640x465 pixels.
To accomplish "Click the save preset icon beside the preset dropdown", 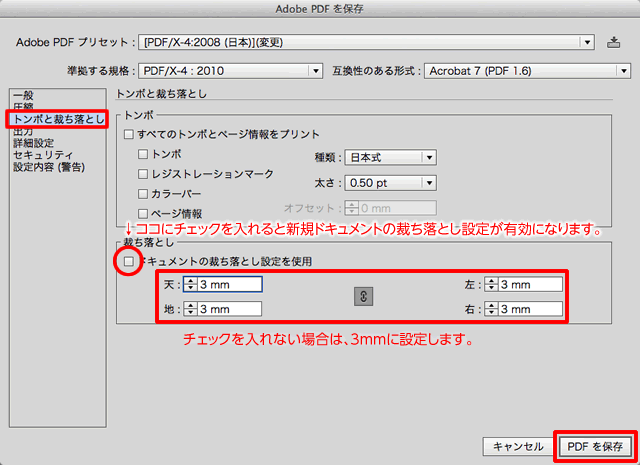I will tap(613, 42).
